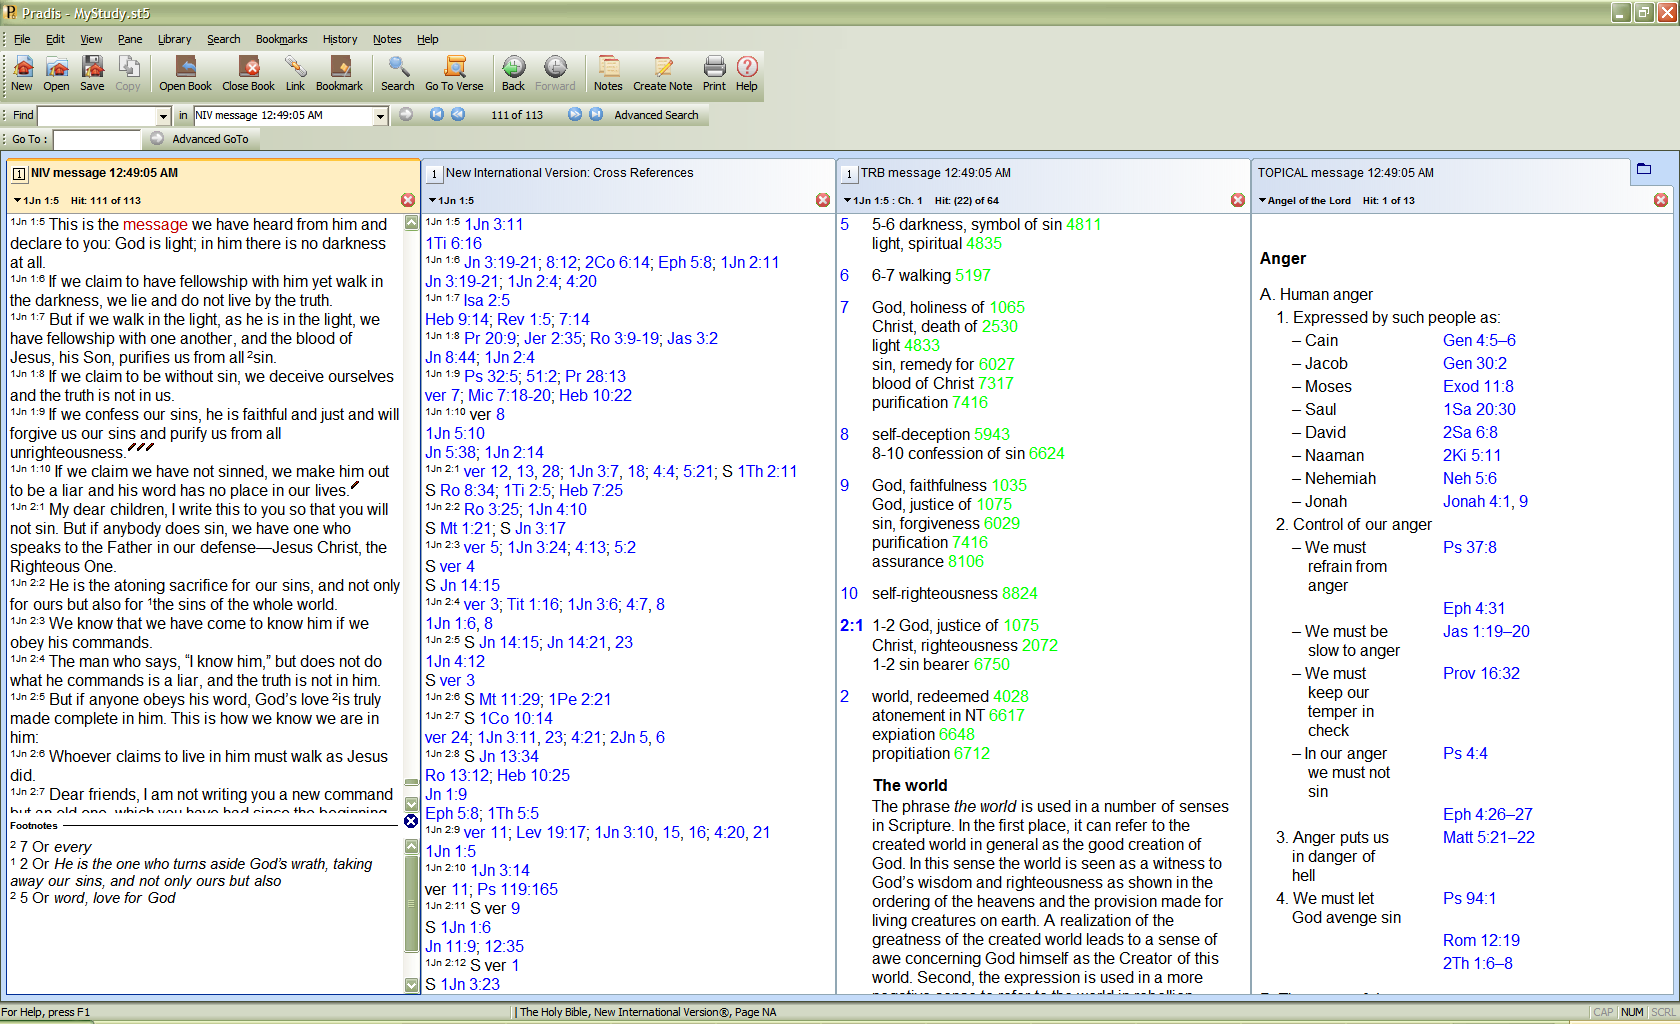Open the search-in book dropdown

(x=380, y=116)
